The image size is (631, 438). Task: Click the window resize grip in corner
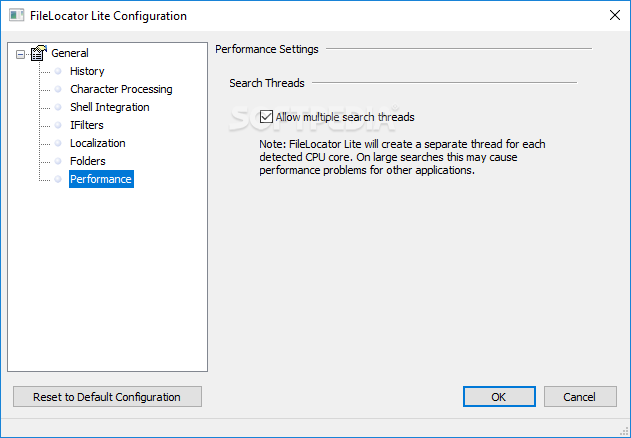[x=625, y=431]
